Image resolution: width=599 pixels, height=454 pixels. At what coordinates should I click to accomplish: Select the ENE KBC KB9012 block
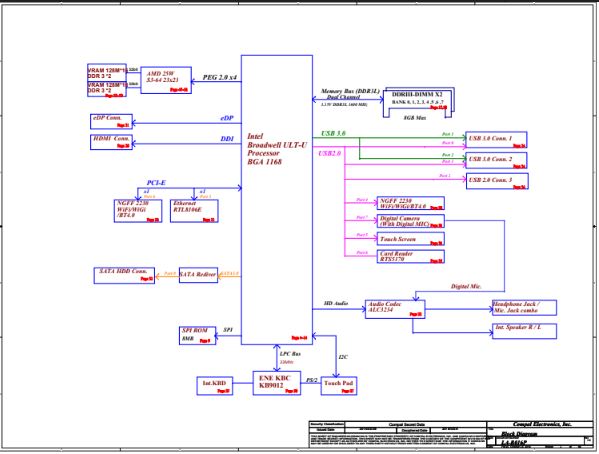coord(277,383)
